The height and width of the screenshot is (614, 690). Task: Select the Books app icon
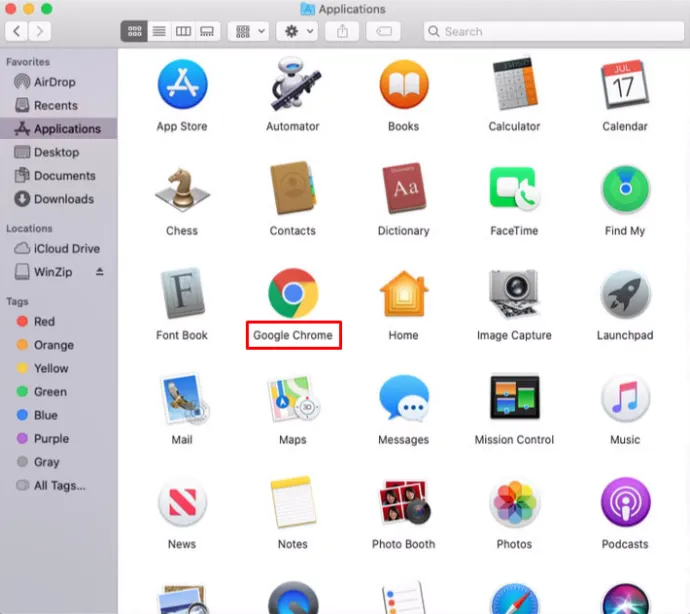pos(404,85)
